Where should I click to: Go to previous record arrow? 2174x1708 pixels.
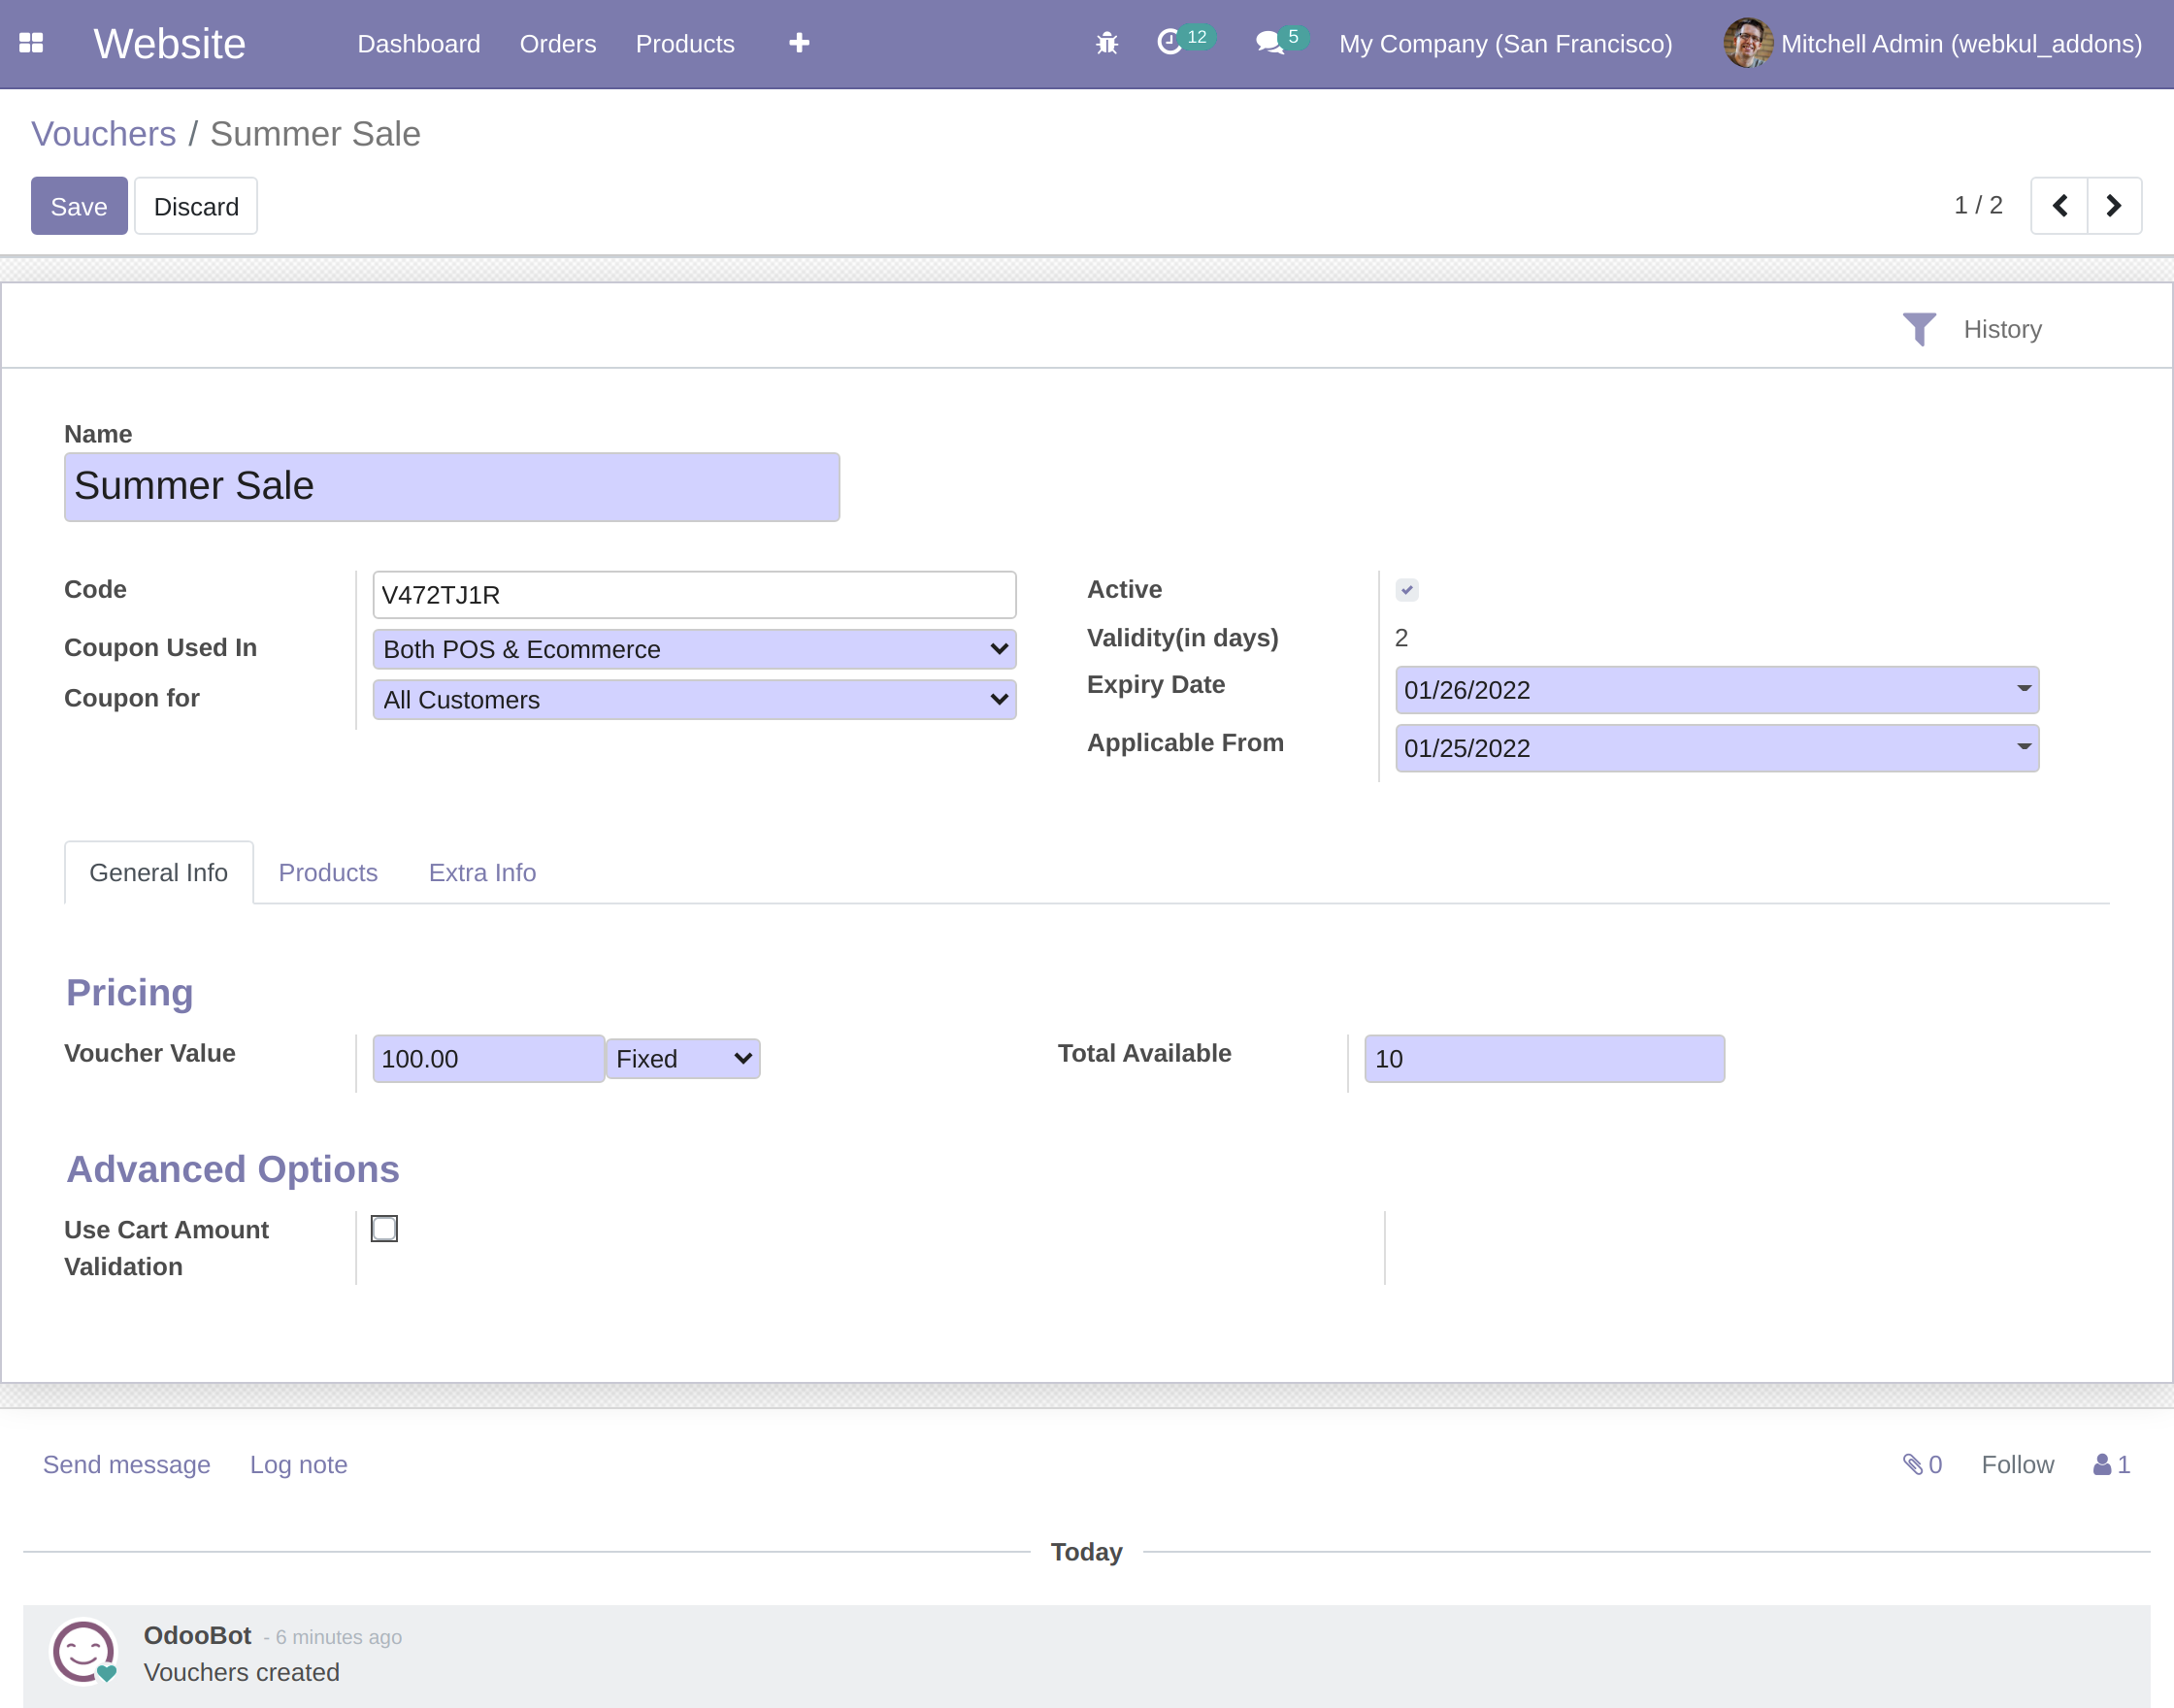coord(2059,206)
